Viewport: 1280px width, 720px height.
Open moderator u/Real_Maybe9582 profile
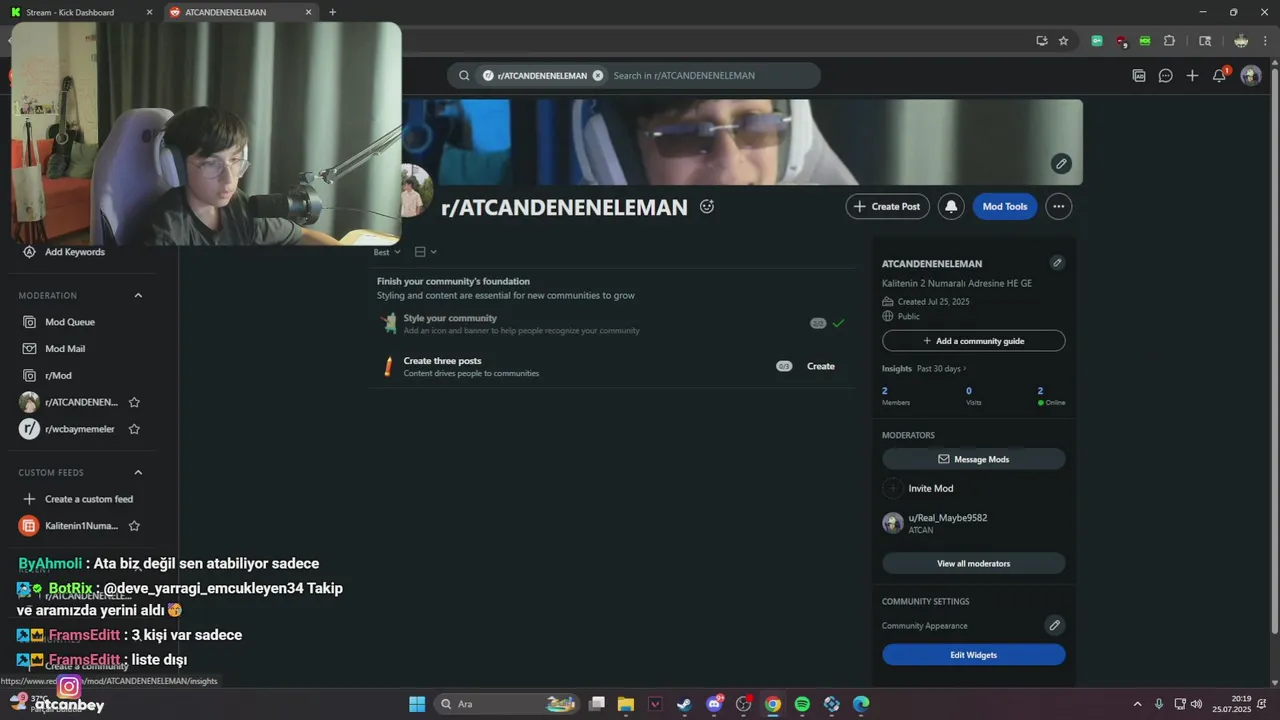pyautogui.click(x=948, y=518)
